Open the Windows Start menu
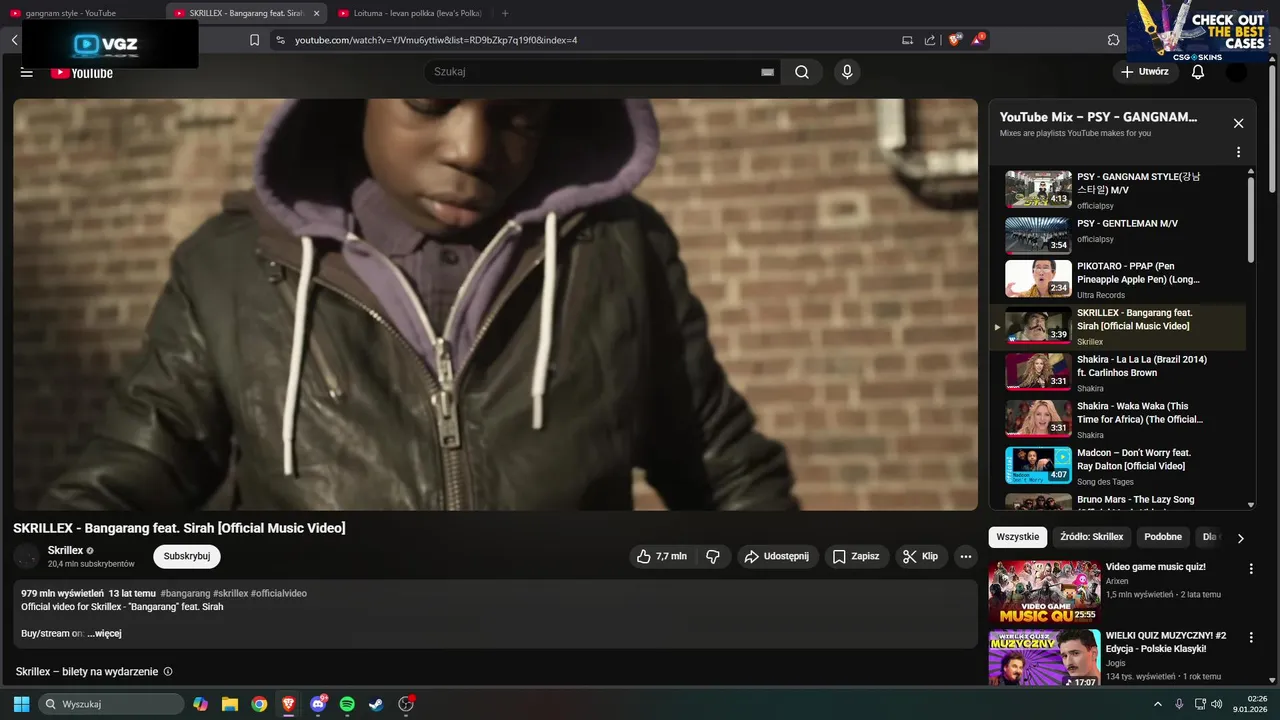Viewport: 1280px width, 720px height. (21, 704)
